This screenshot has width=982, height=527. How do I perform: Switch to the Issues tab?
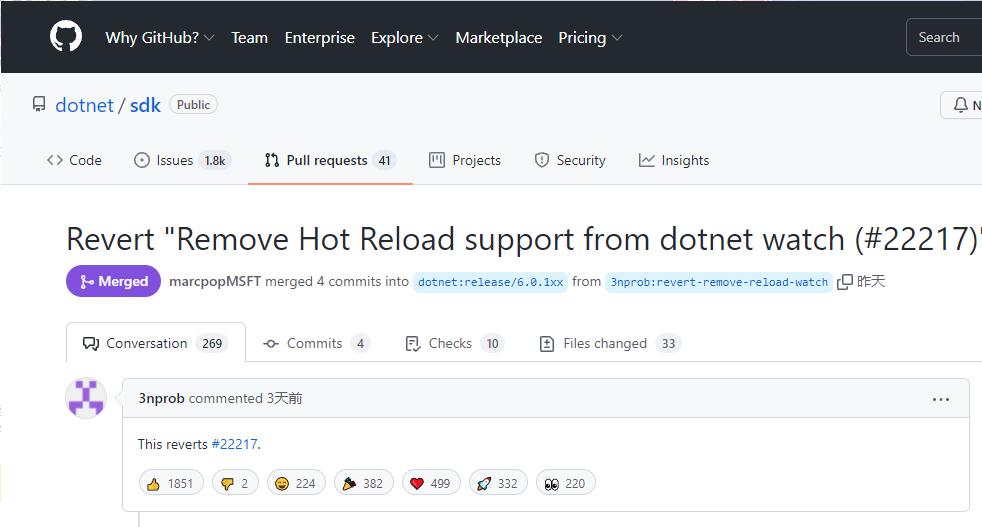(182, 160)
